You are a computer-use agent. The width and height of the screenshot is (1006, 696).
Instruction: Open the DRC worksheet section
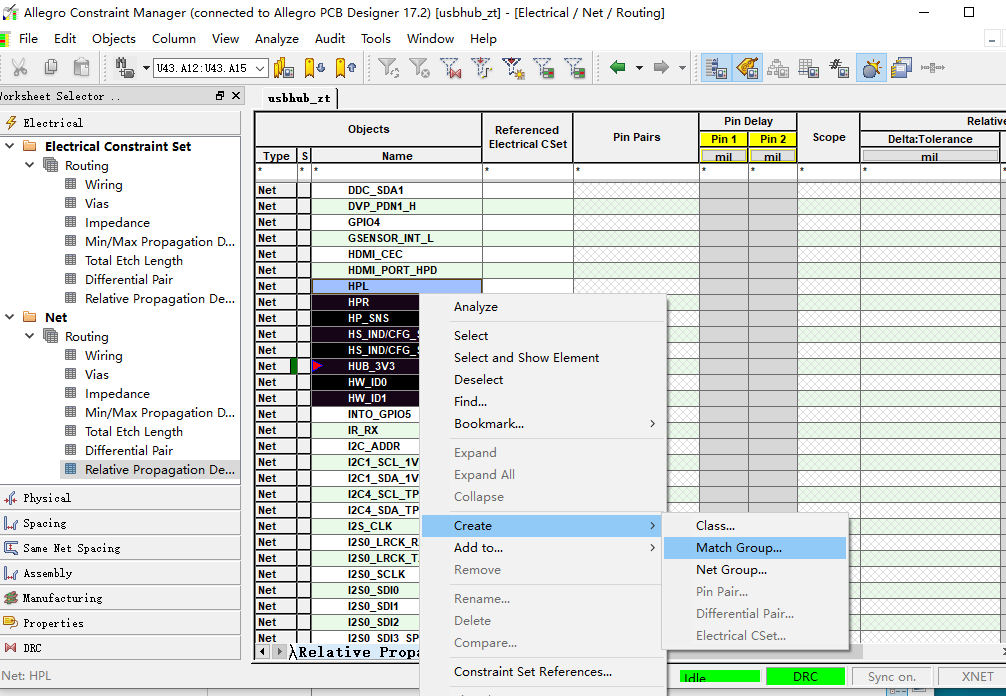point(121,648)
